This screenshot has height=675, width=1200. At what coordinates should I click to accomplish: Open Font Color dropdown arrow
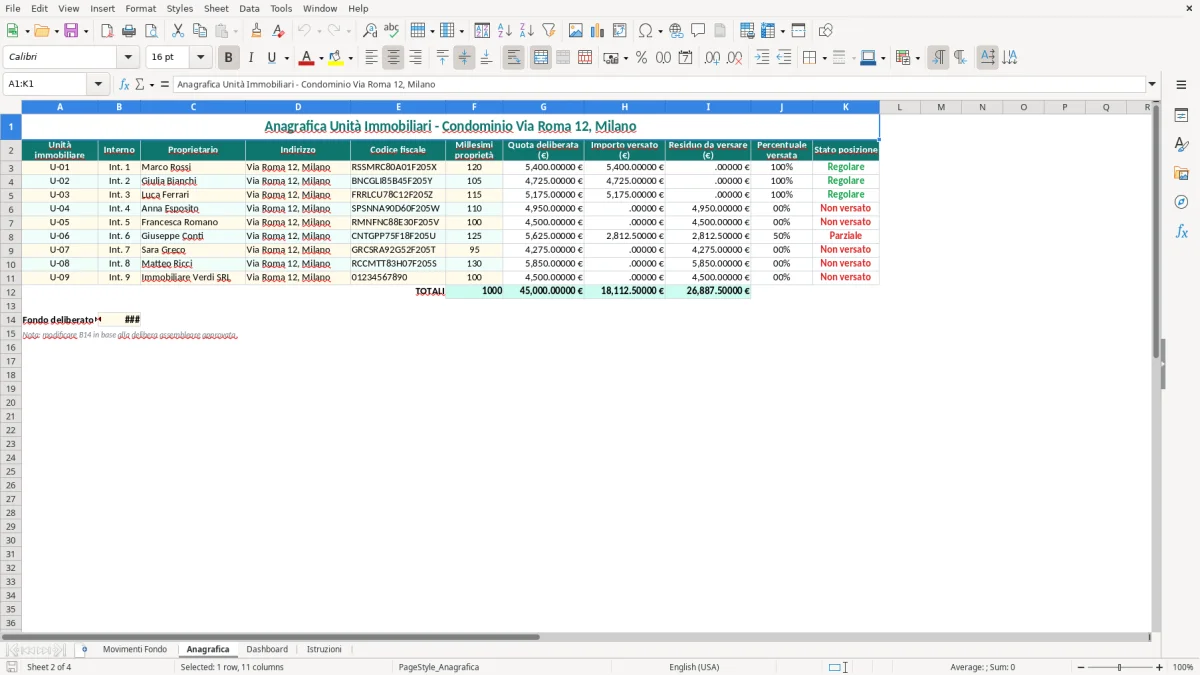tap(321, 58)
